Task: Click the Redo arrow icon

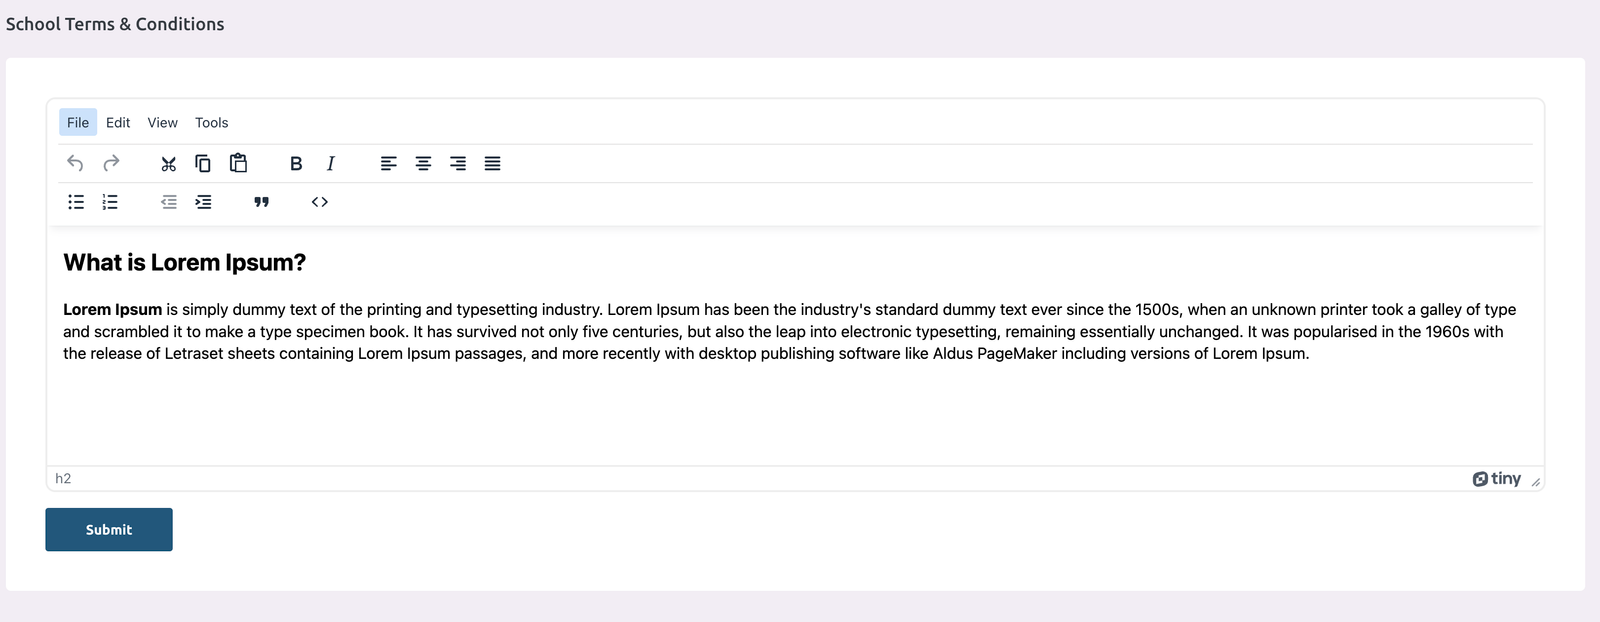Action: [111, 163]
